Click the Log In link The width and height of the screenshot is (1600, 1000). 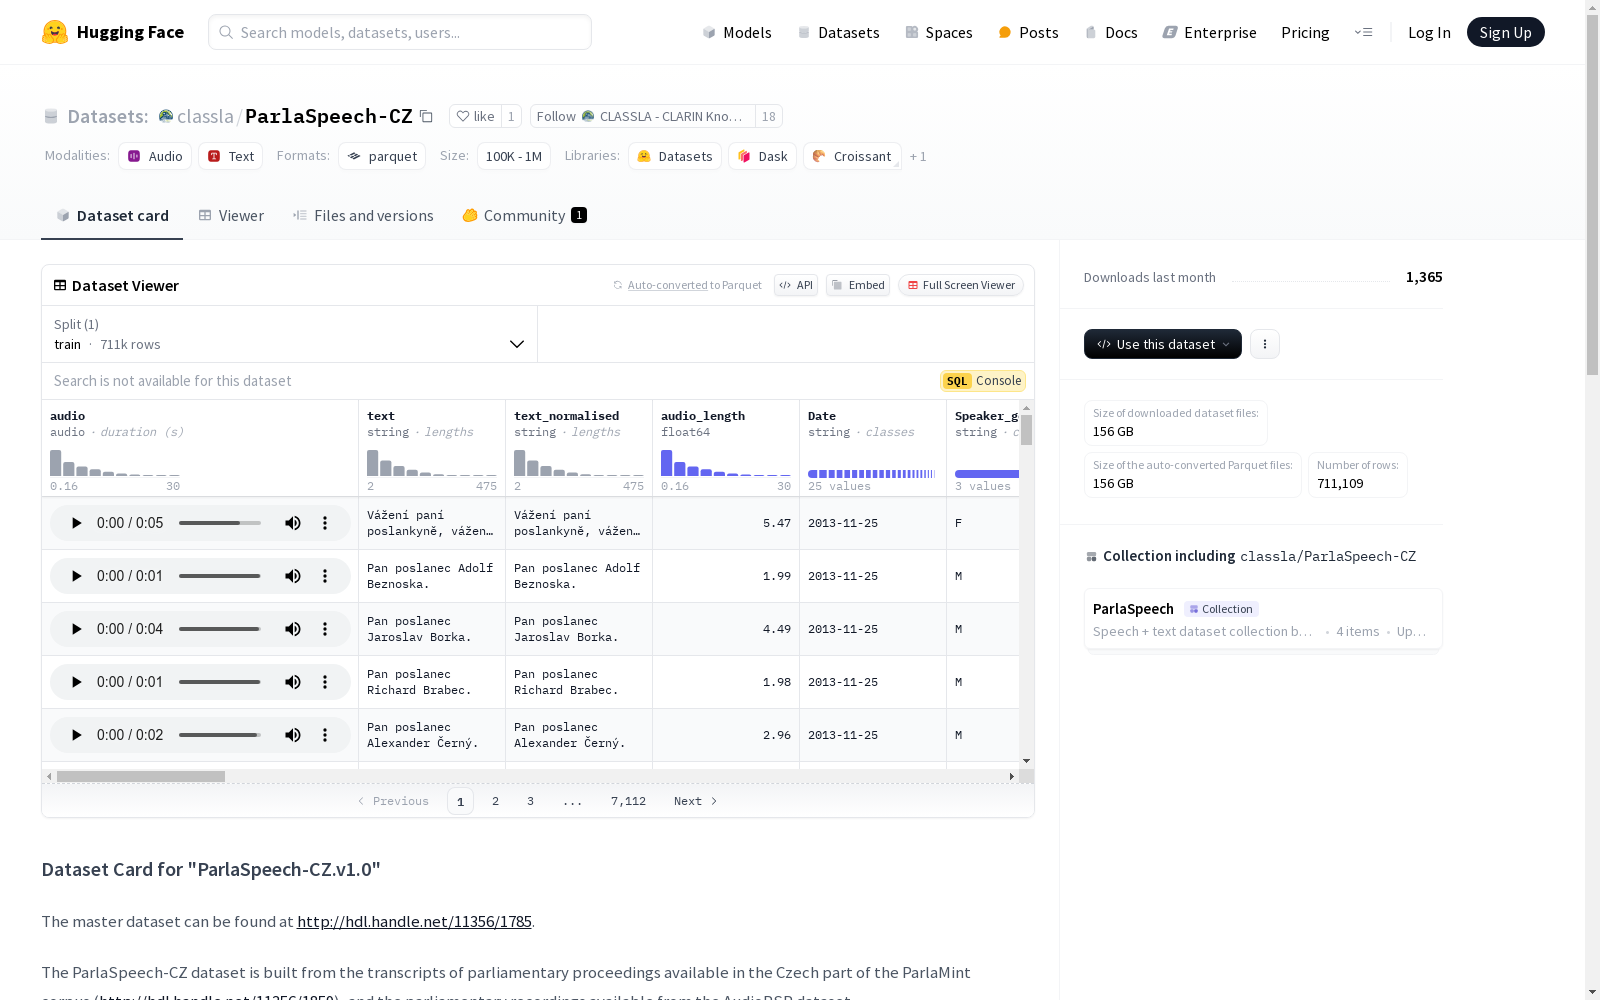[1429, 33]
